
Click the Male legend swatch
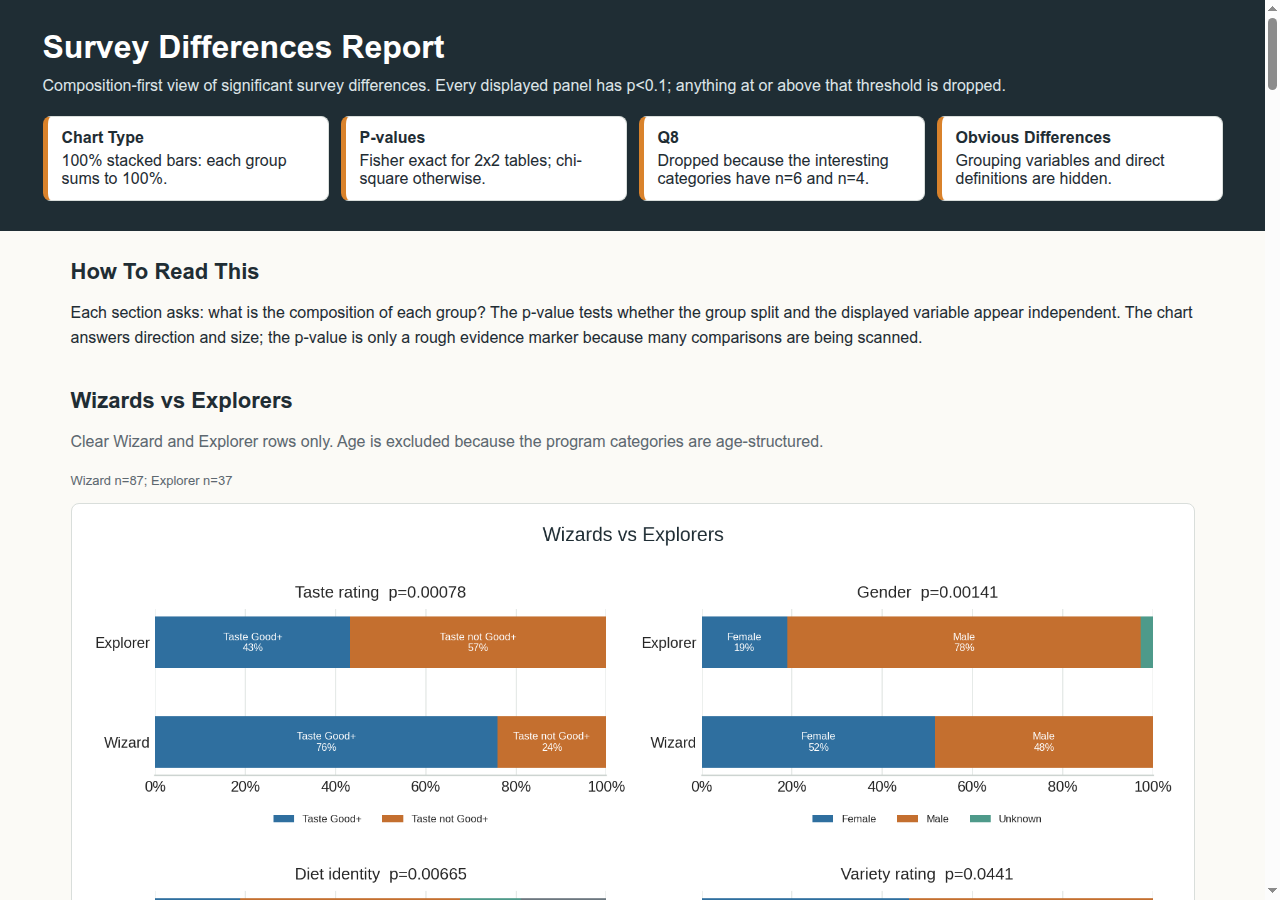[x=908, y=819]
